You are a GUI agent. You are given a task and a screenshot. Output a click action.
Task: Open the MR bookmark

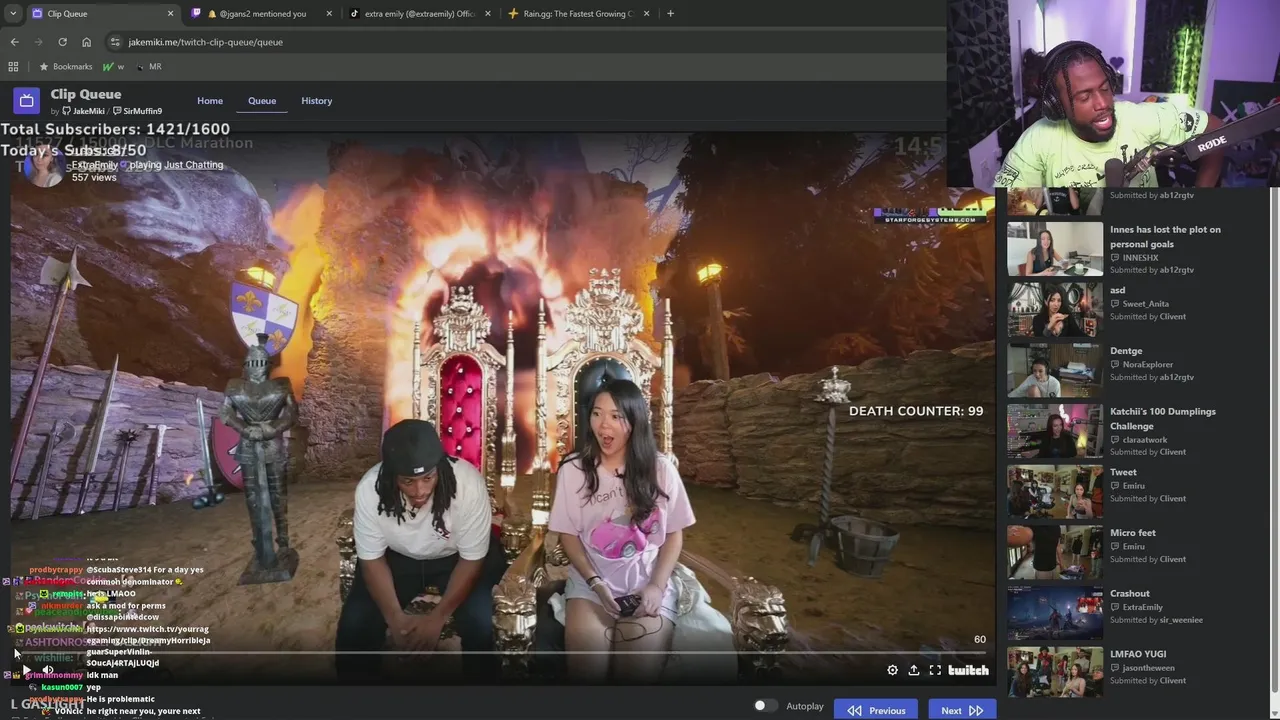[x=148, y=67]
